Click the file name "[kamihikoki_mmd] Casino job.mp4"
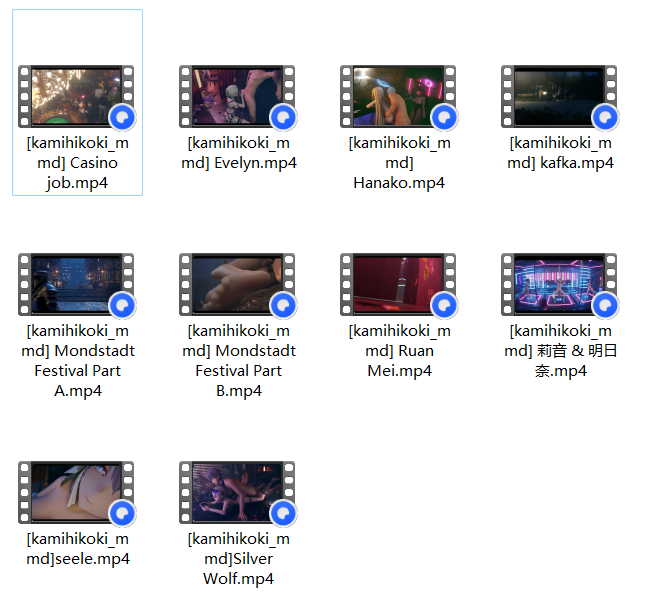The image size is (646, 615). coord(77,163)
